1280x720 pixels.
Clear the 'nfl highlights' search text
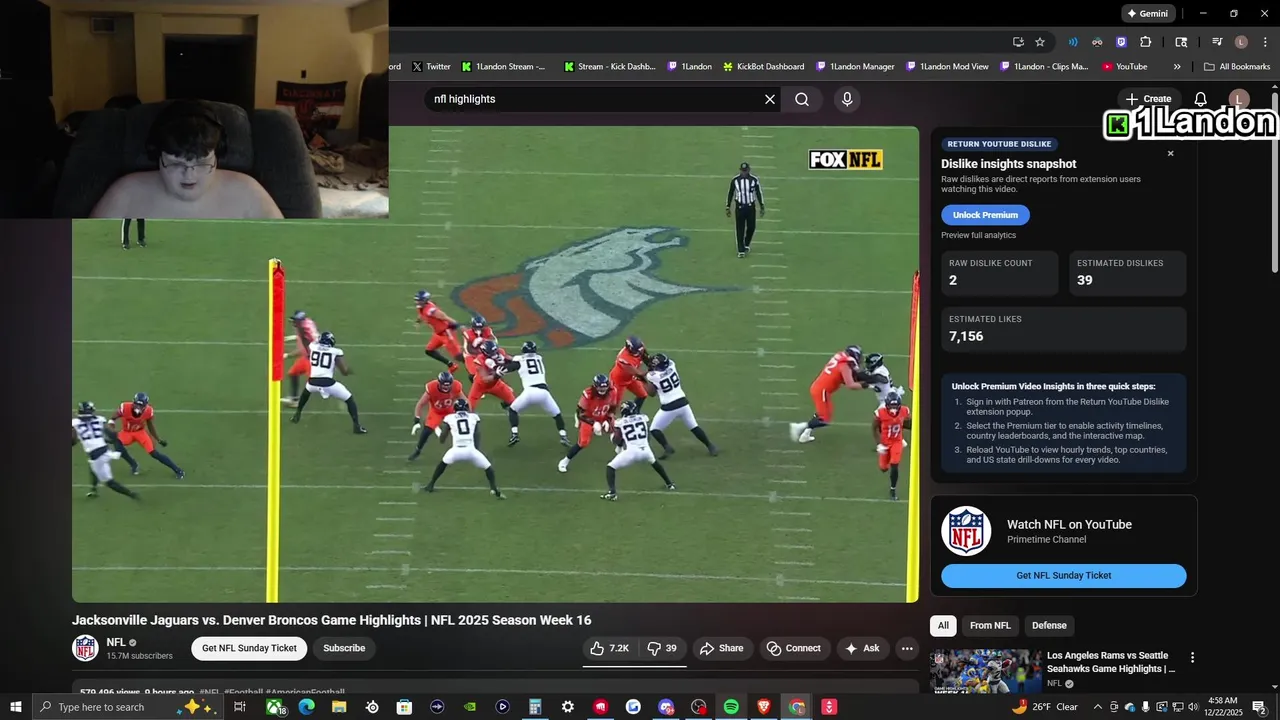point(770,99)
